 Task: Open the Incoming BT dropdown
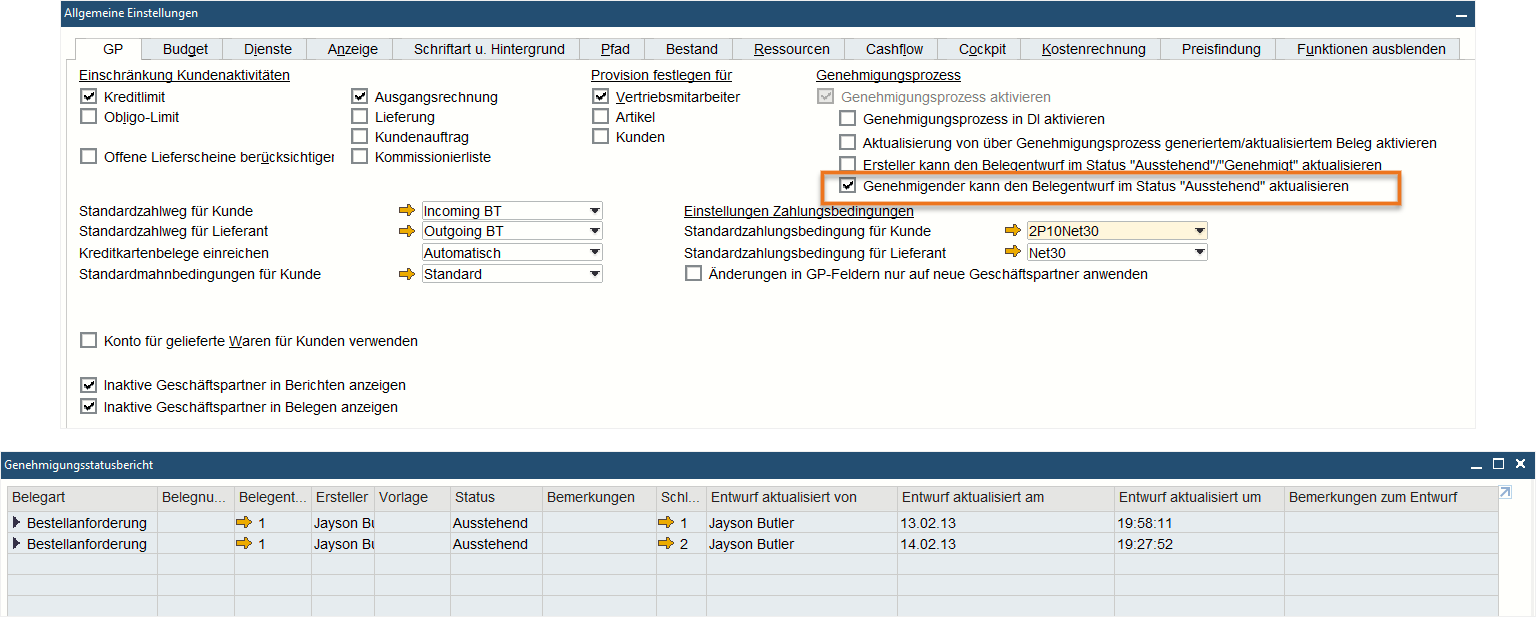[x=596, y=210]
